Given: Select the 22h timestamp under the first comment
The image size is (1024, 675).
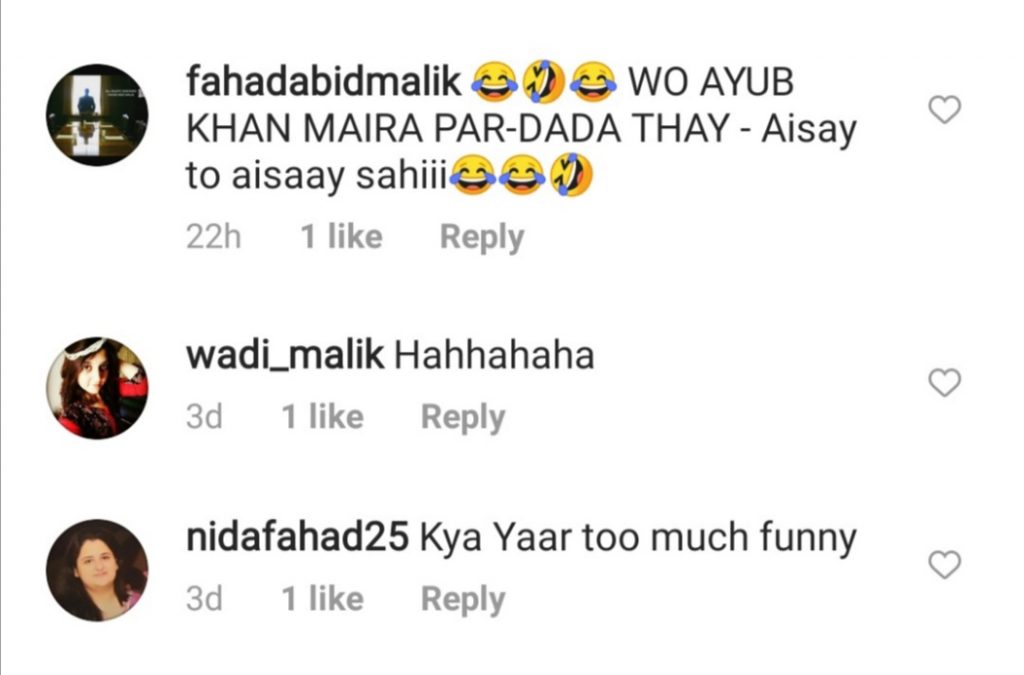Looking at the screenshot, I should tap(214, 236).
